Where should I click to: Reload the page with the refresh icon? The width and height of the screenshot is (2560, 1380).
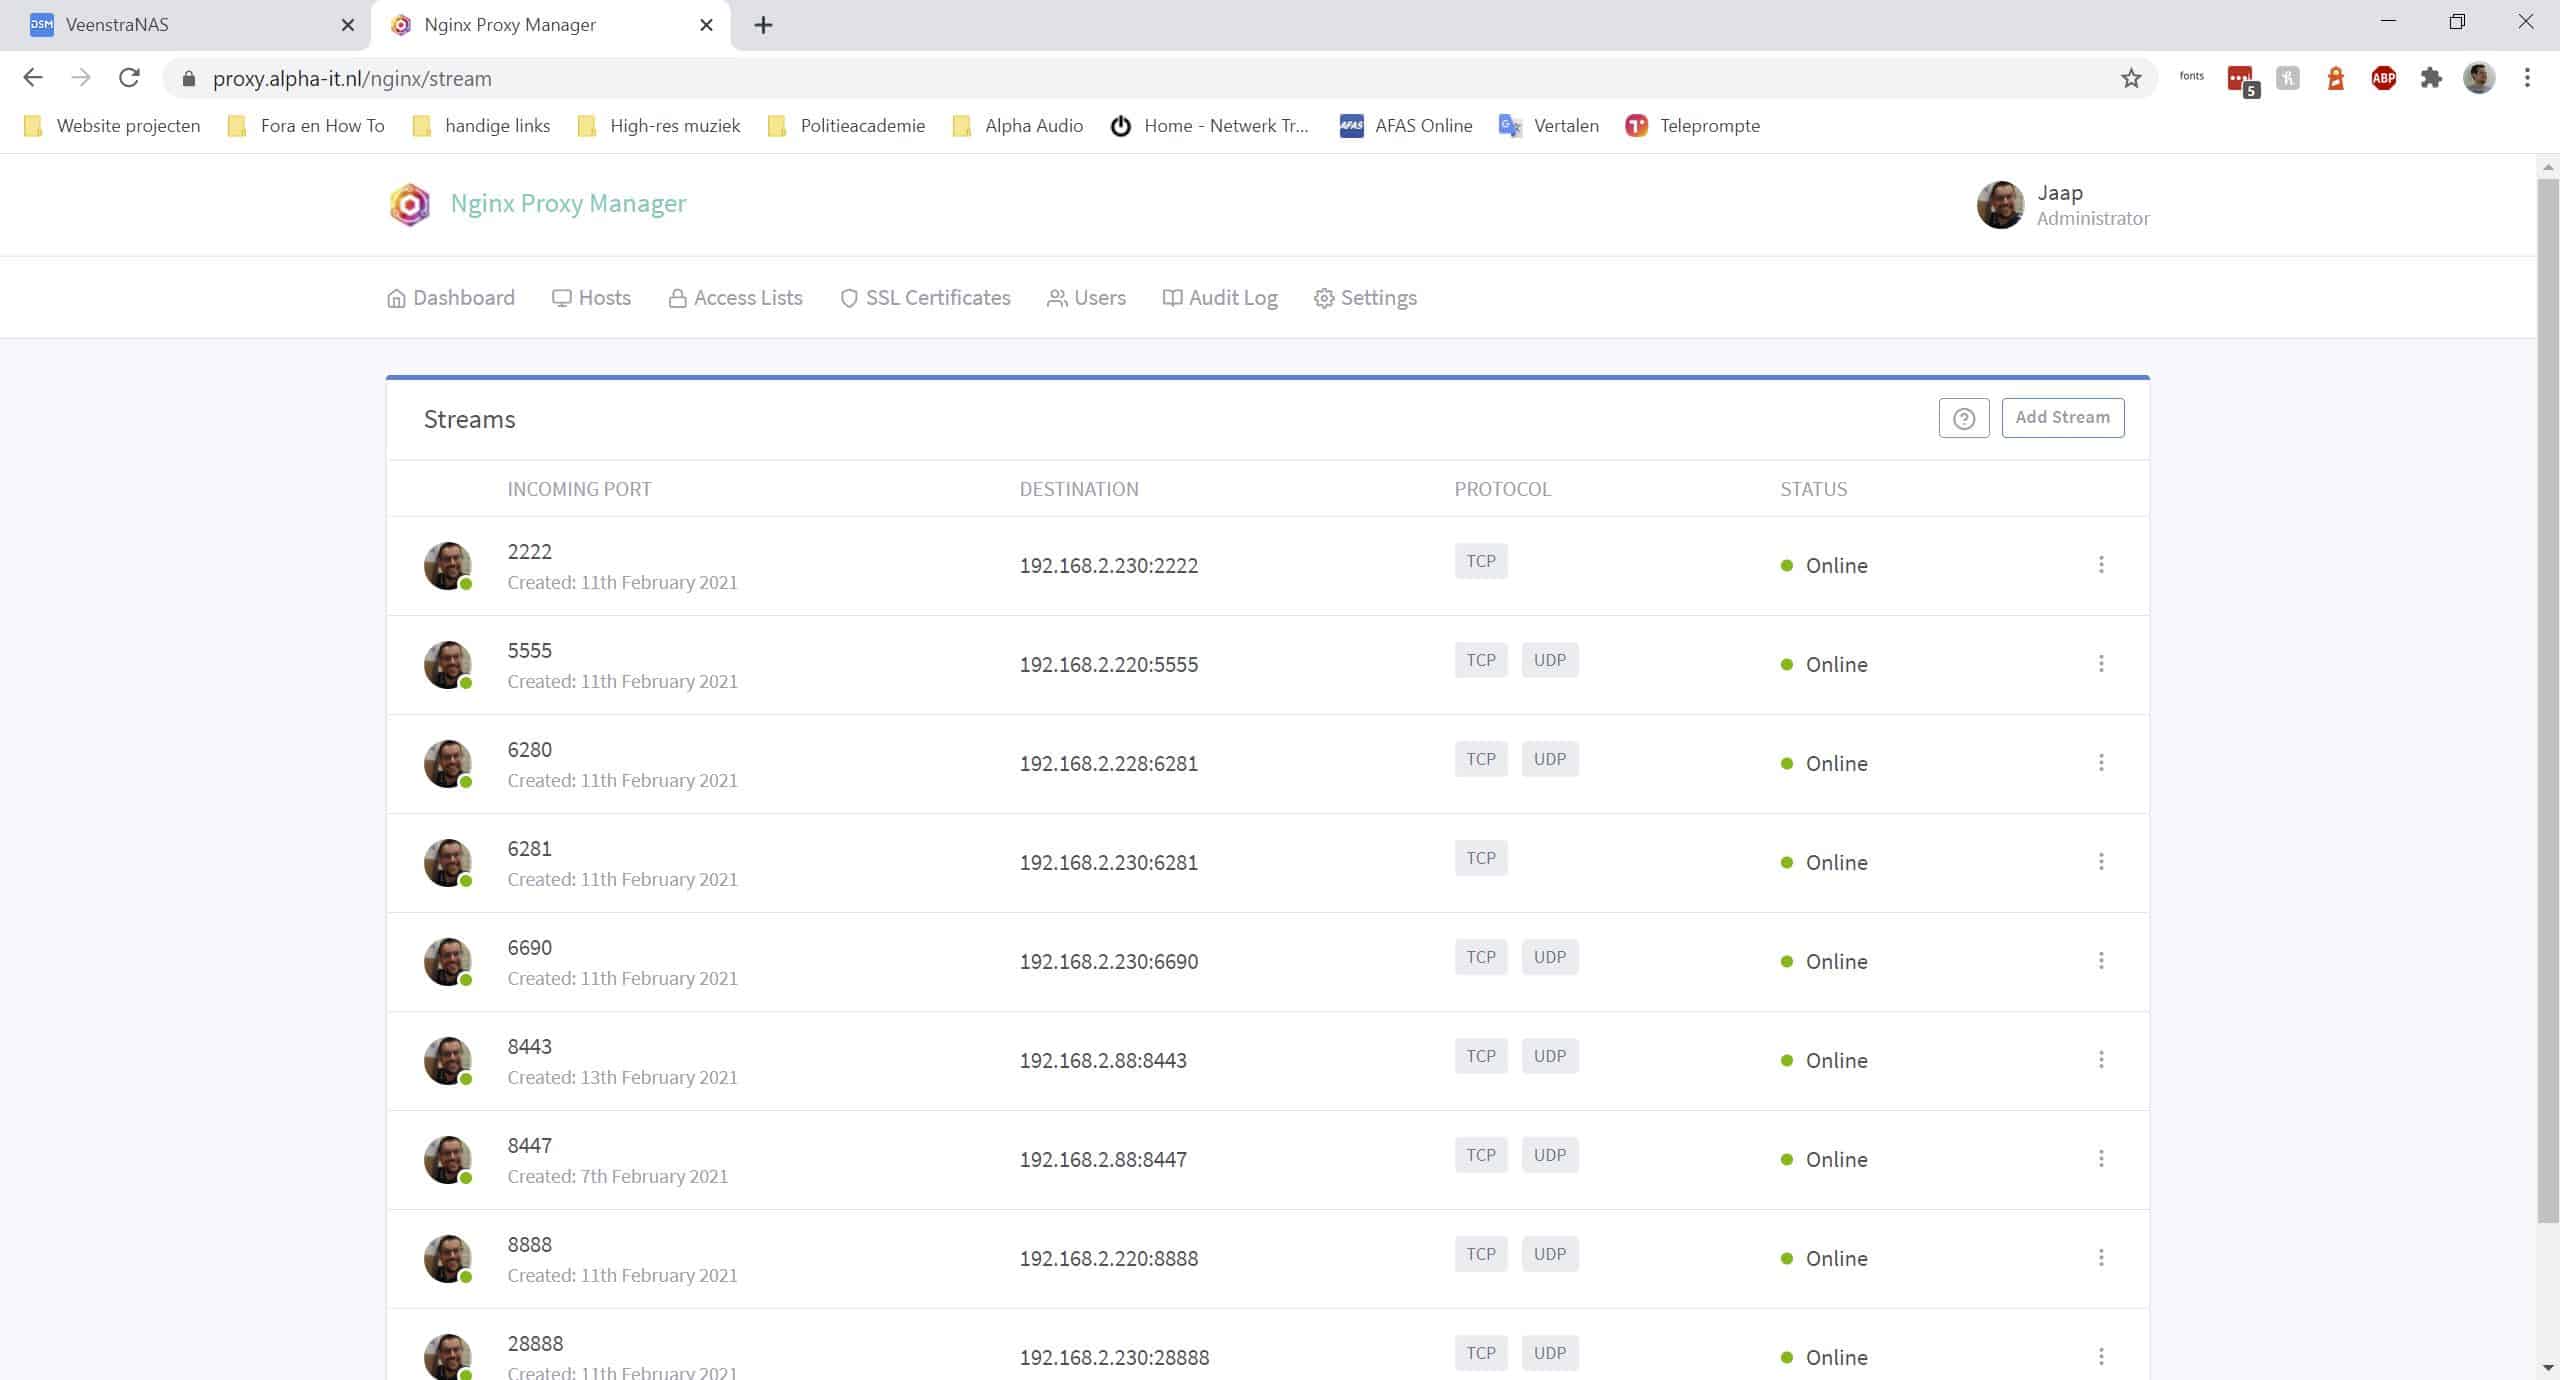[x=129, y=78]
